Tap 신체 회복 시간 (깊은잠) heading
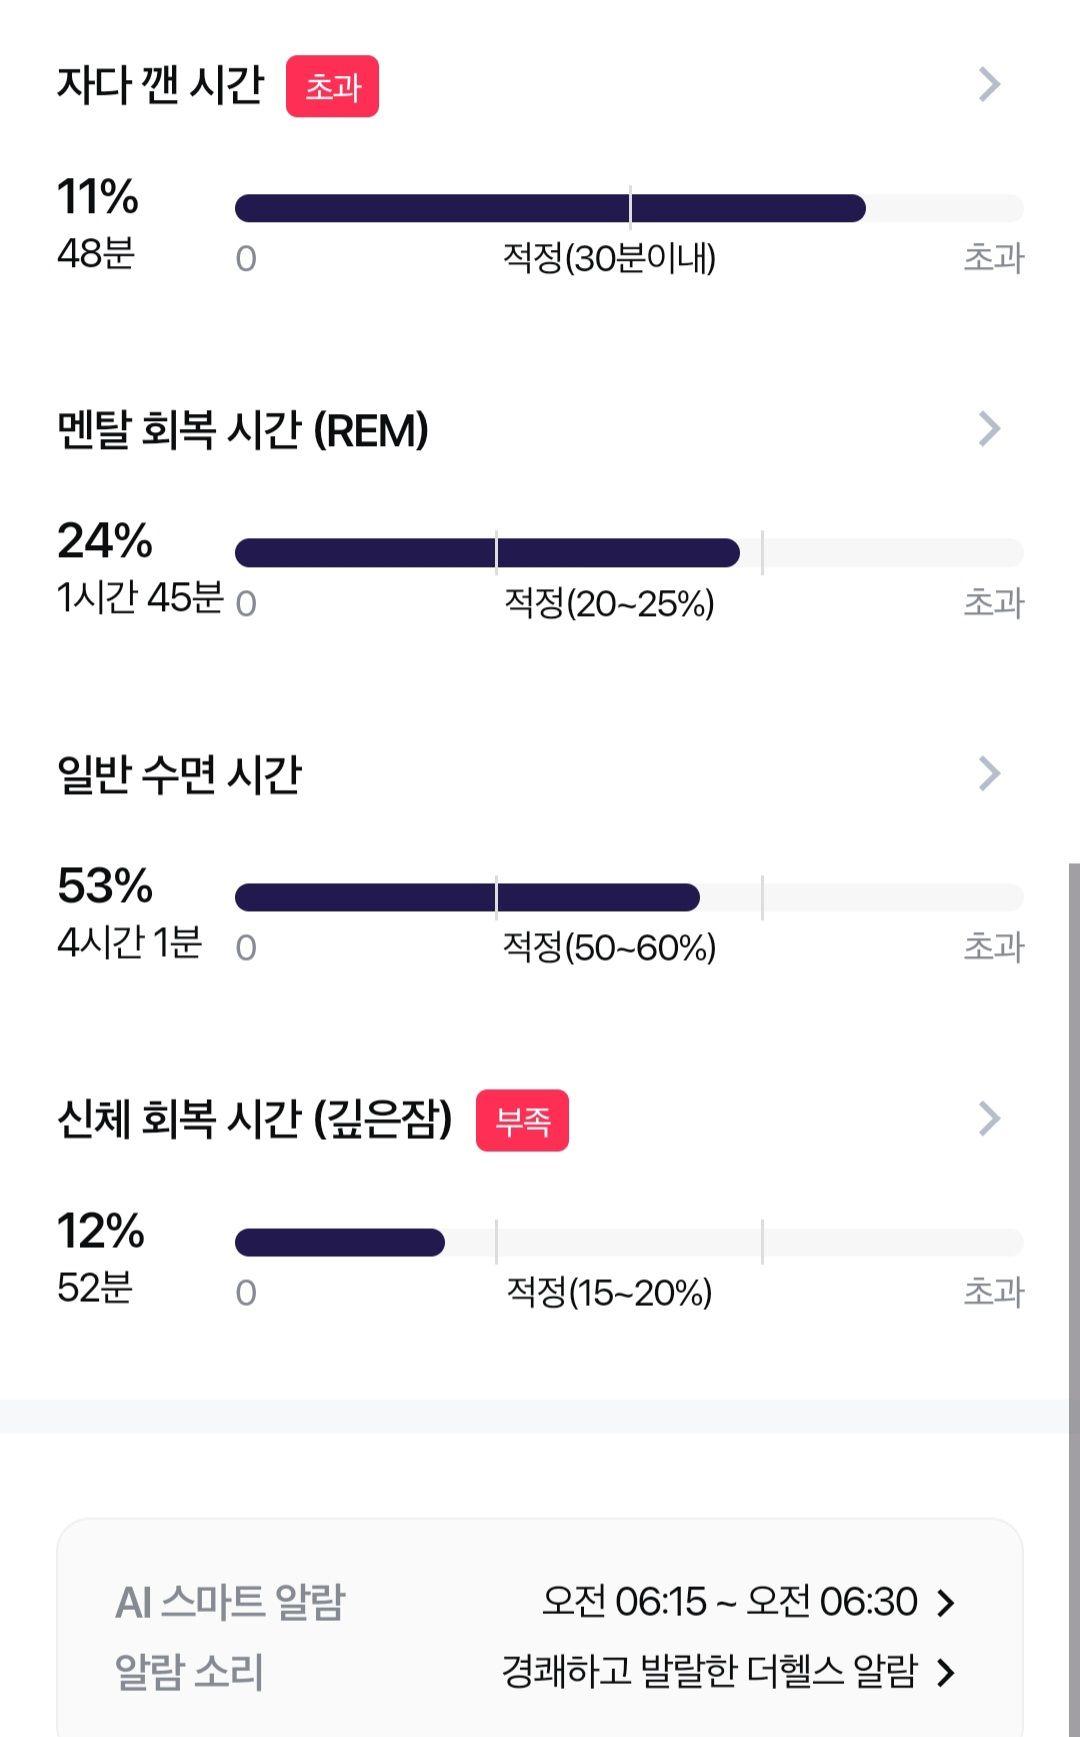This screenshot has width=1080, height=1737. [x=255, y=1119]
